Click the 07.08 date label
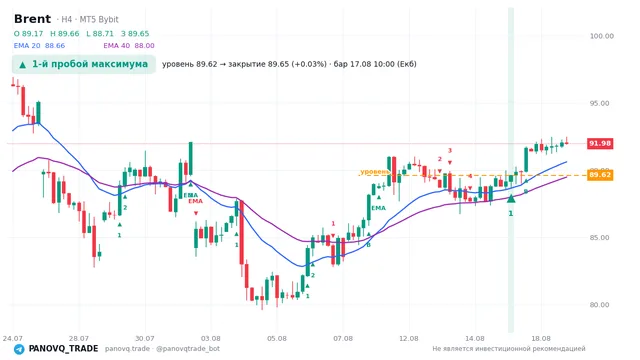The width and height of the screenshot is (640, 360). click(x=343, y=338)
